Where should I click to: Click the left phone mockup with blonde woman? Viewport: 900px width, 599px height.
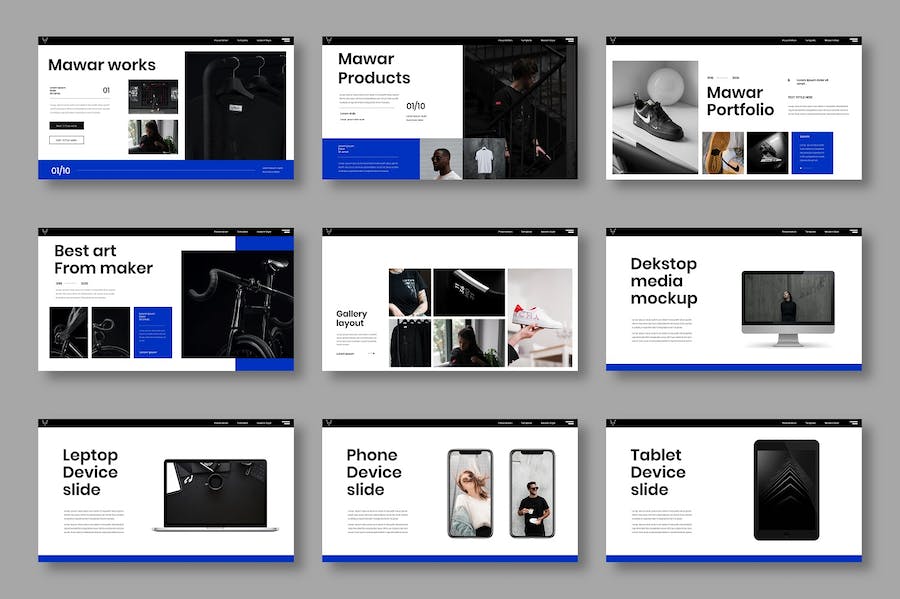(x=469, y=493)
